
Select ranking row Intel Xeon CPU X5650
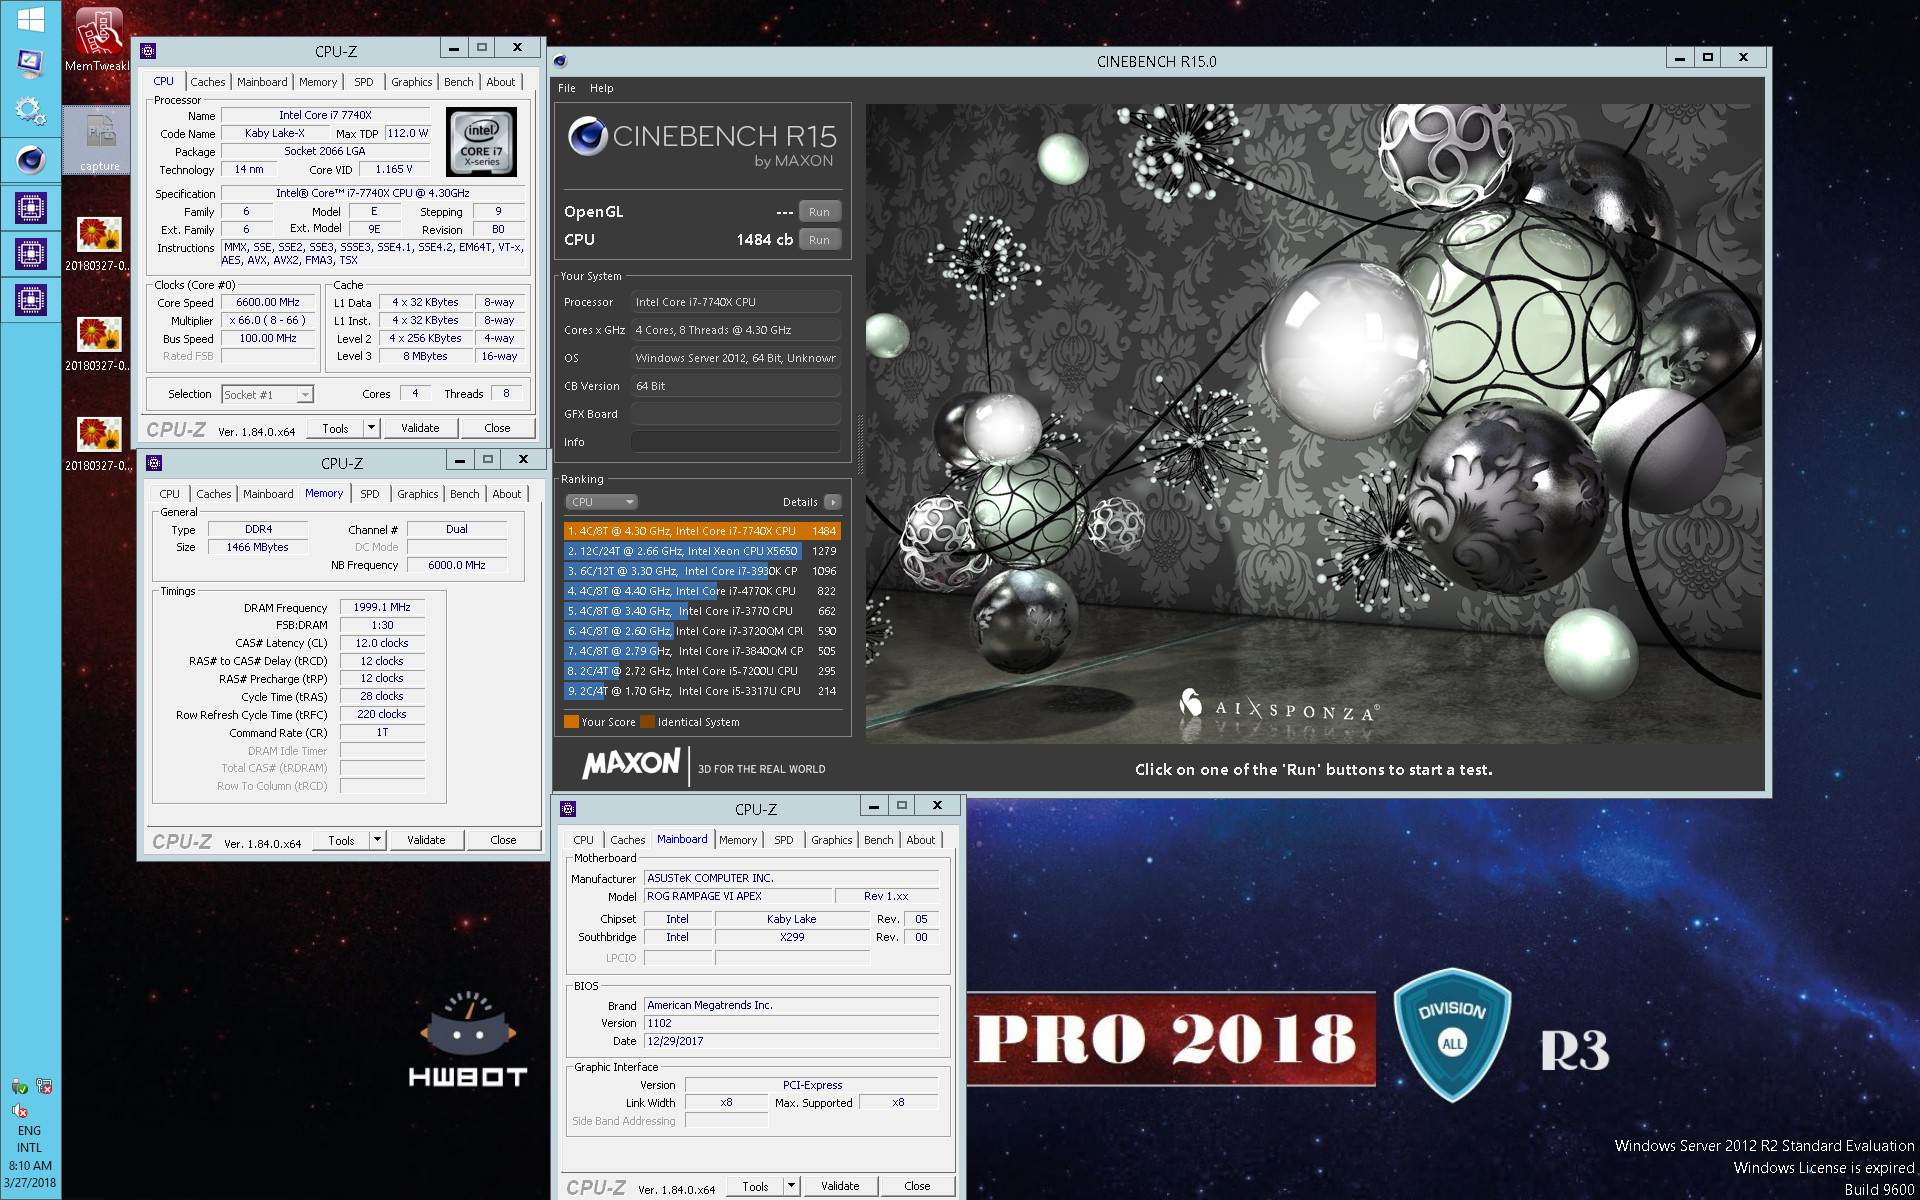click(702, 551)
